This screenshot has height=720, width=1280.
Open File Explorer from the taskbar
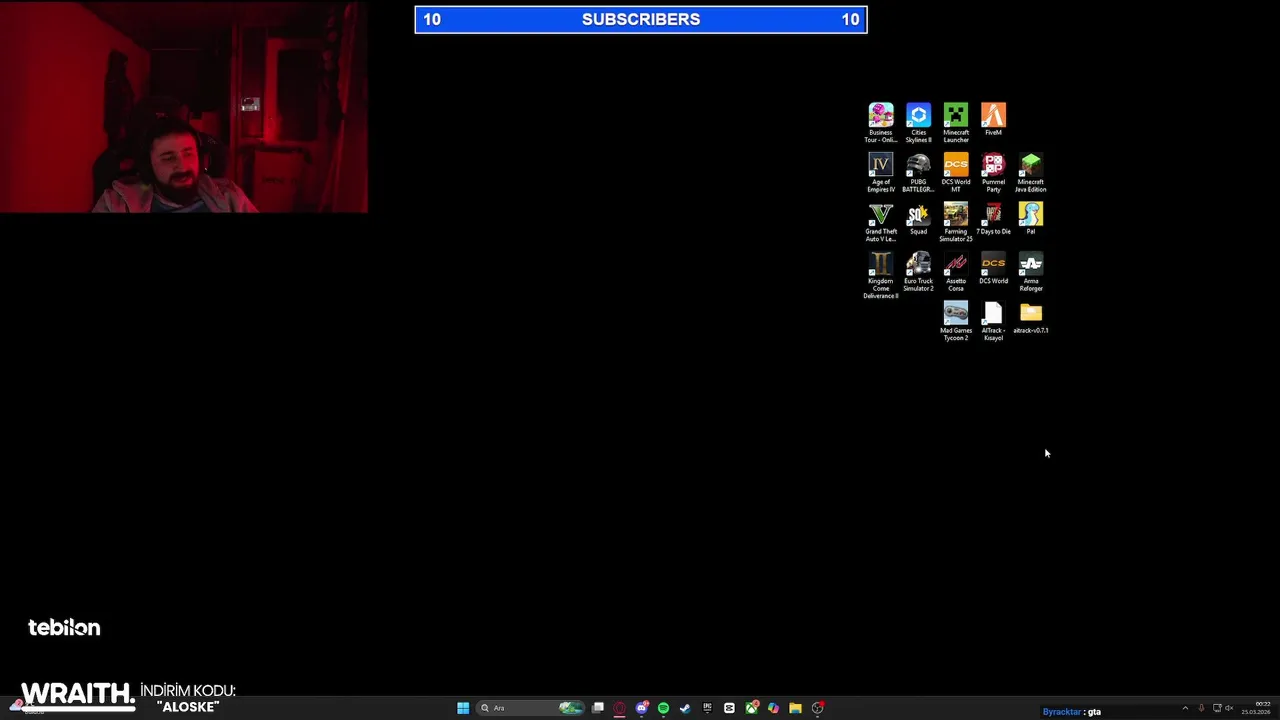795,708
